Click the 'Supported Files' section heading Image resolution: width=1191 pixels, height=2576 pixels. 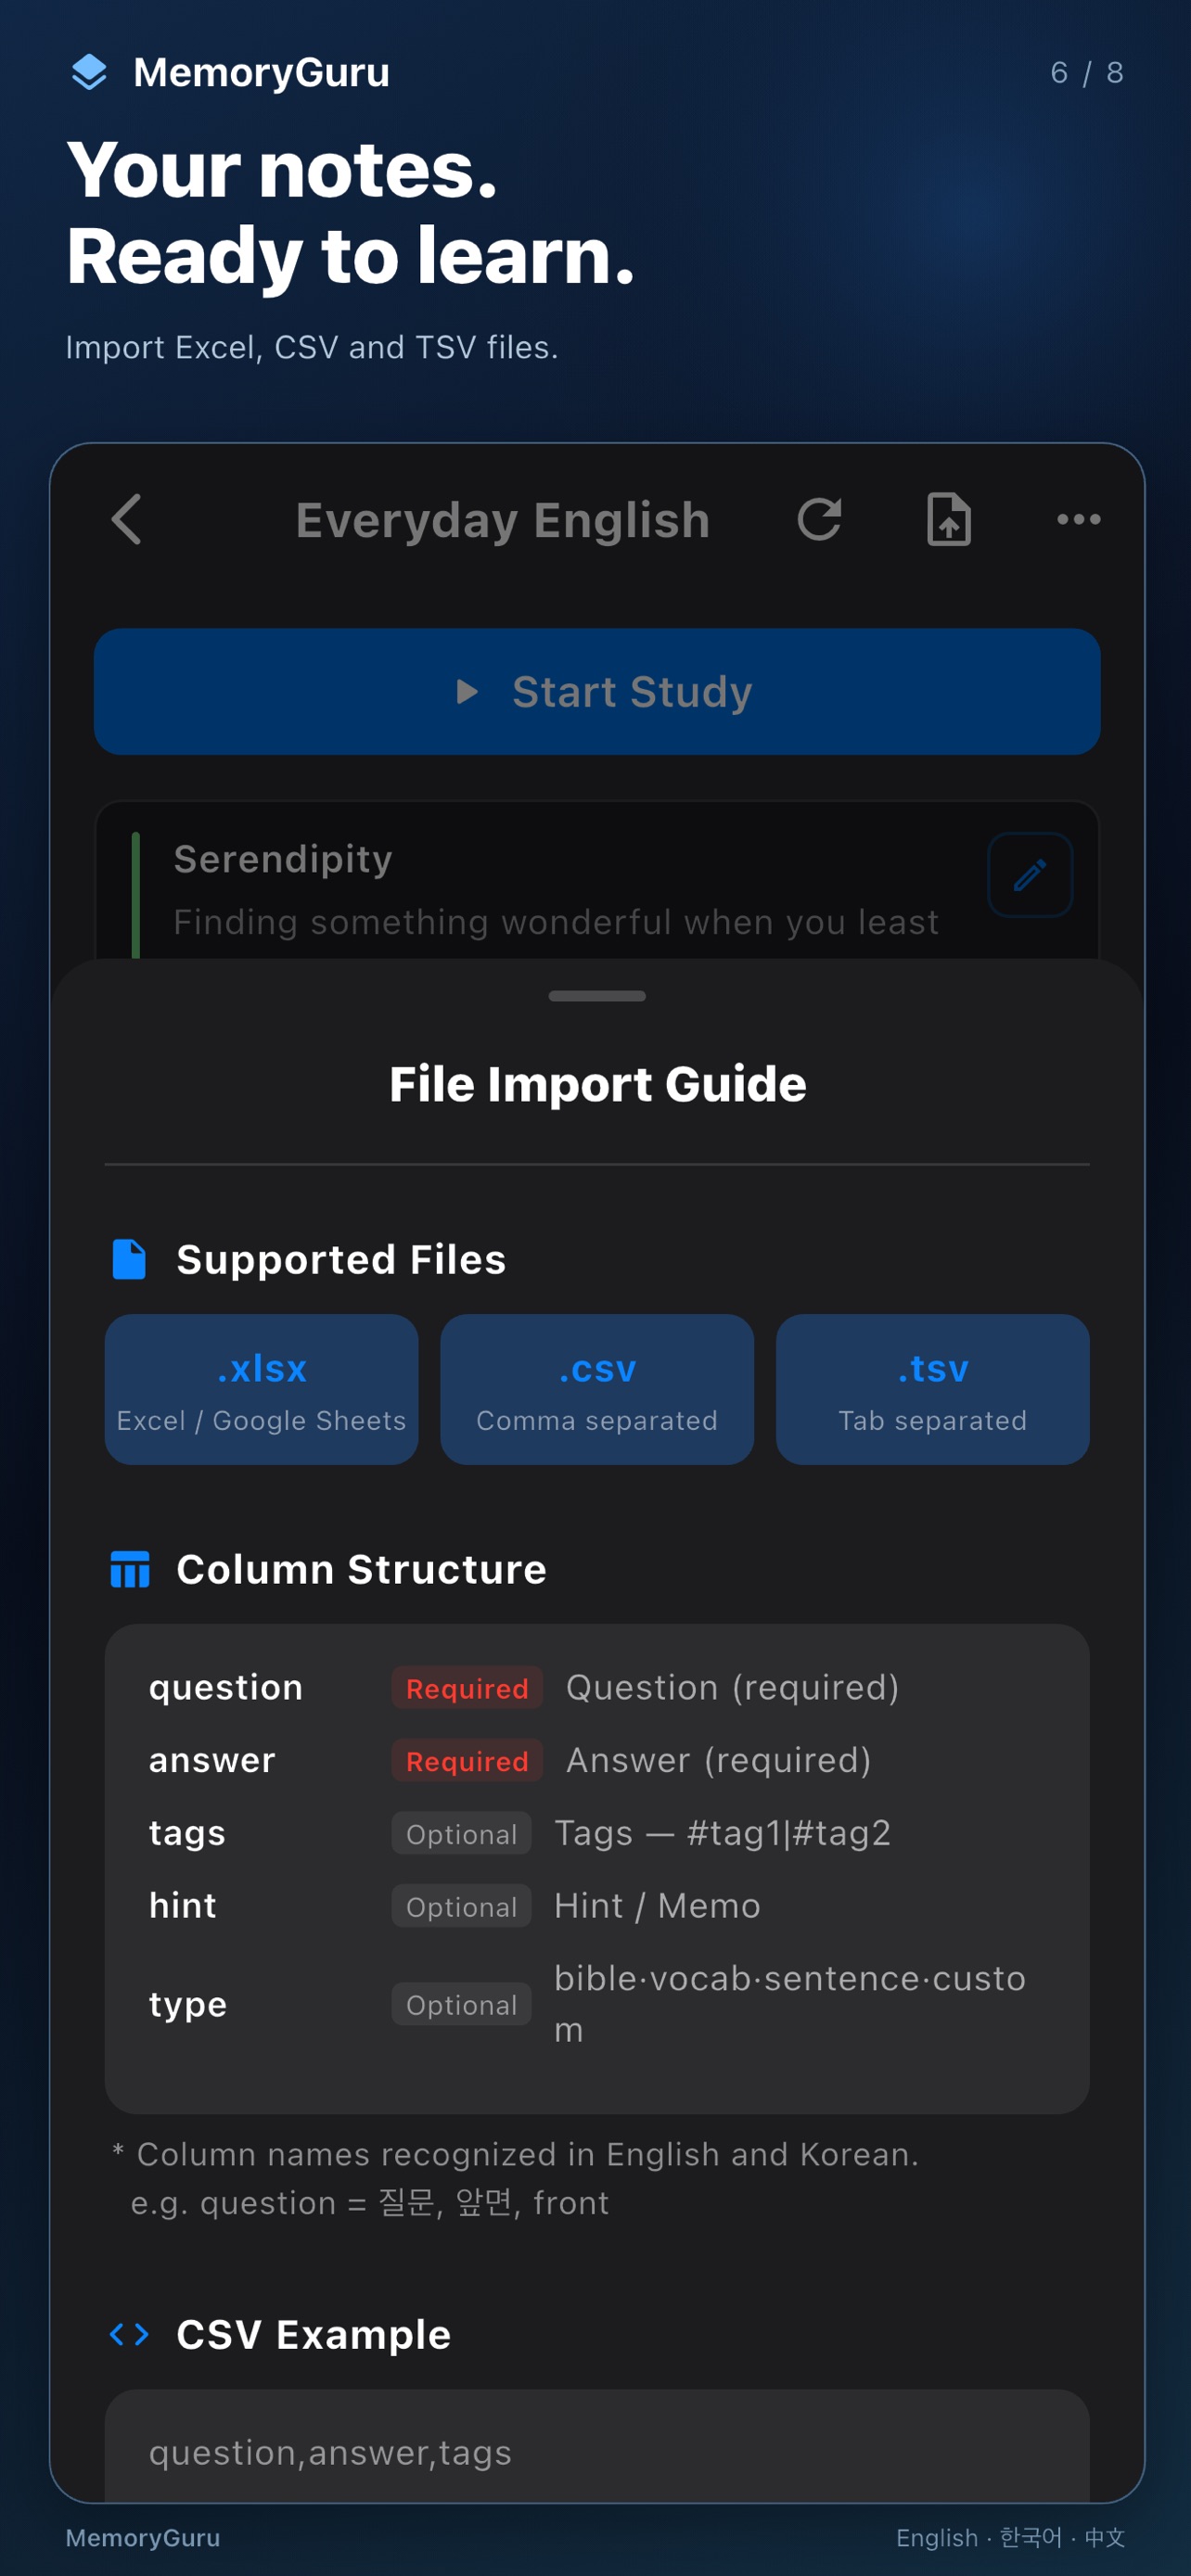341,1259
